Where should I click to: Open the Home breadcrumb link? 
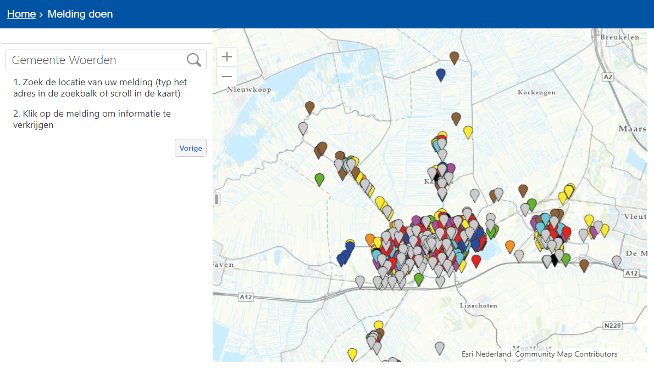21,14
